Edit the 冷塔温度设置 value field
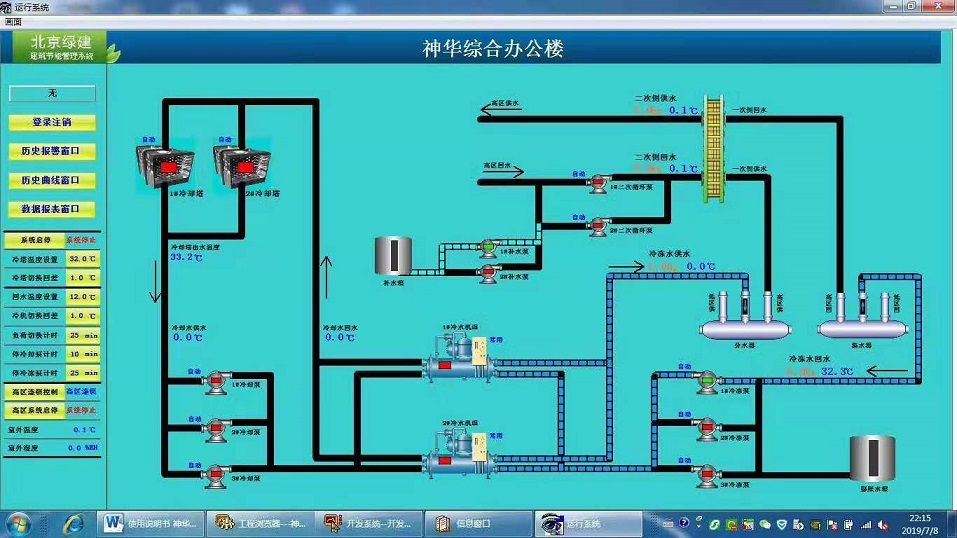The width and height of the screenshot is (957, 538). coord(82,259)
